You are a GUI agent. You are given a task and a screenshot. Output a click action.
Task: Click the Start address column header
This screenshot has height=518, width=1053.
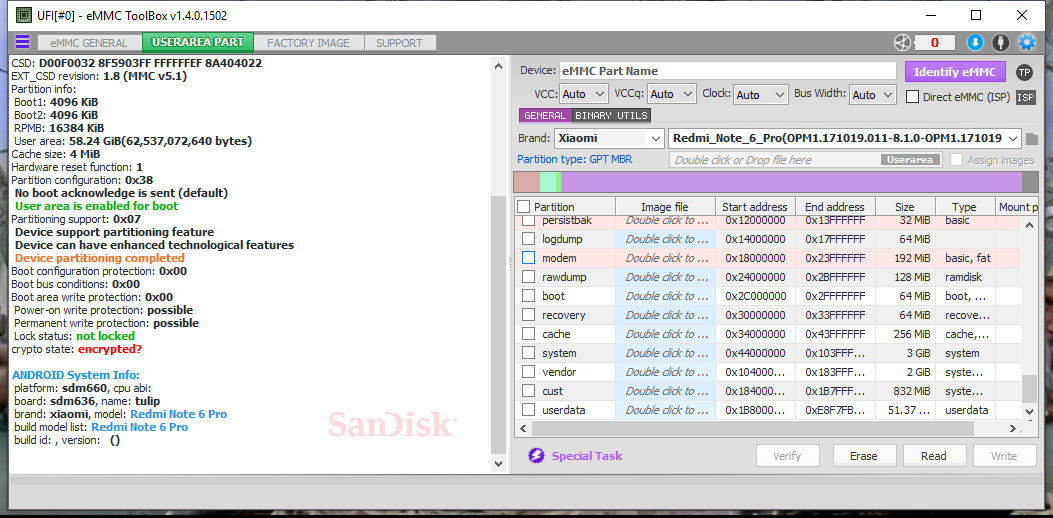(x=755, y=207)
